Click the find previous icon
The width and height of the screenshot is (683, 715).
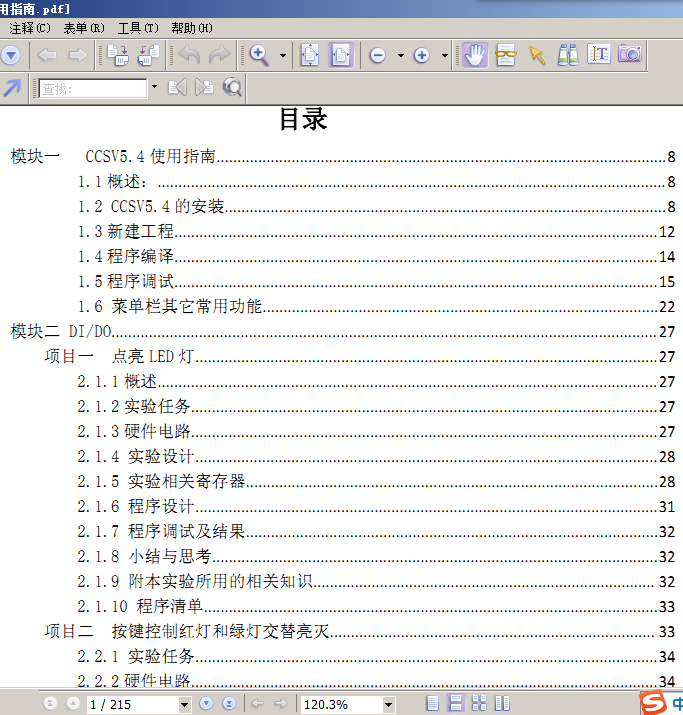[x=177, y=87]
